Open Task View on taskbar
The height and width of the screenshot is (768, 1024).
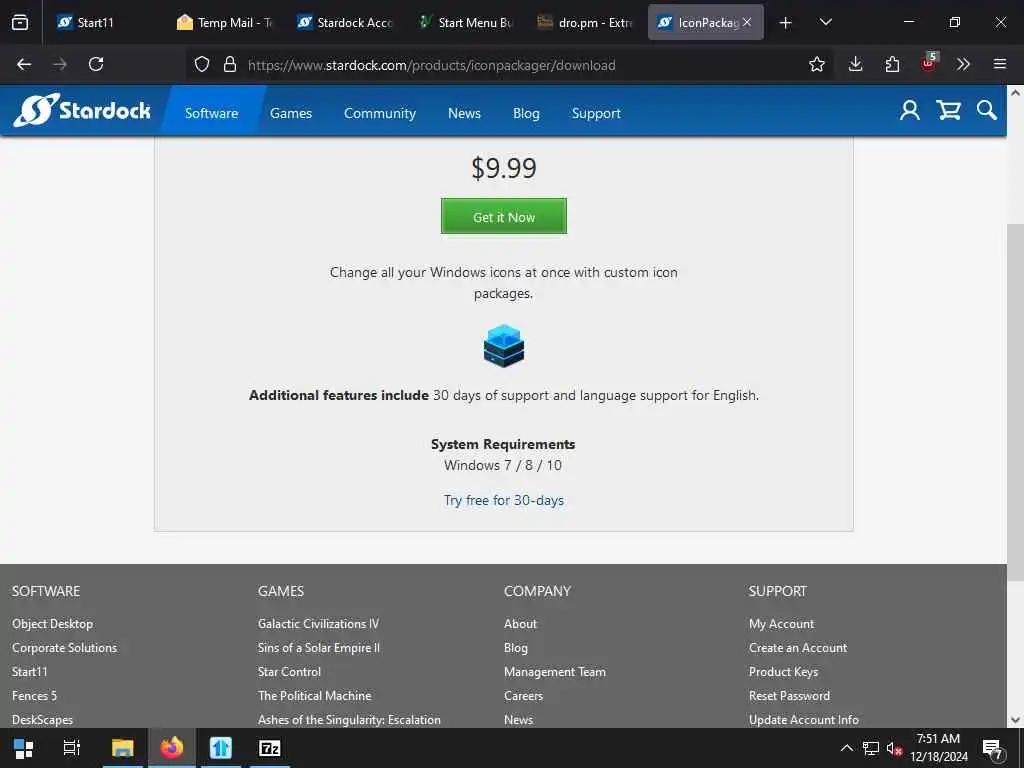(71, 748)
